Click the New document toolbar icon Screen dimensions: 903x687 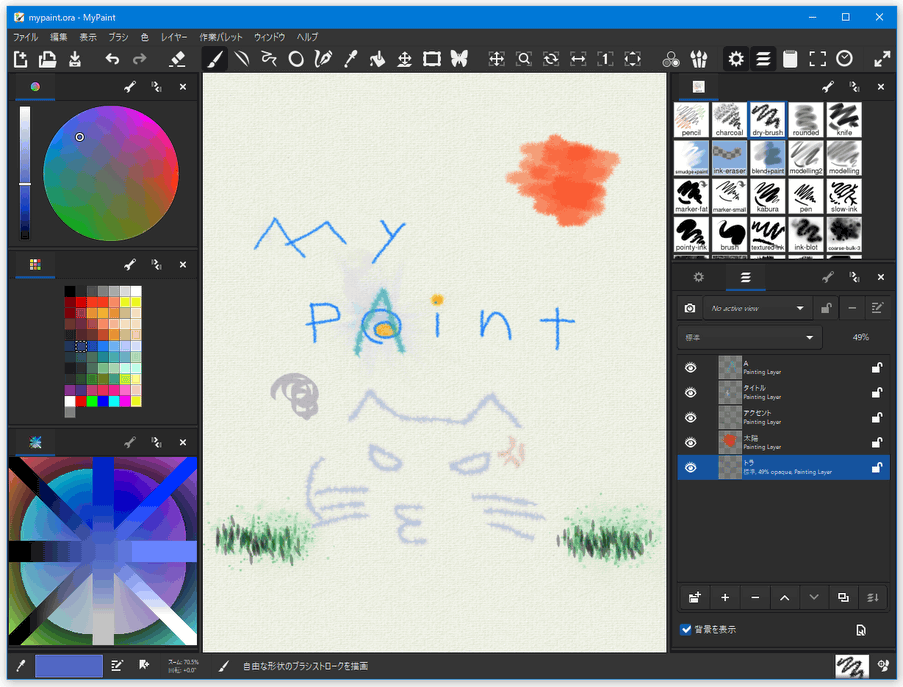[x=20, y=59]
